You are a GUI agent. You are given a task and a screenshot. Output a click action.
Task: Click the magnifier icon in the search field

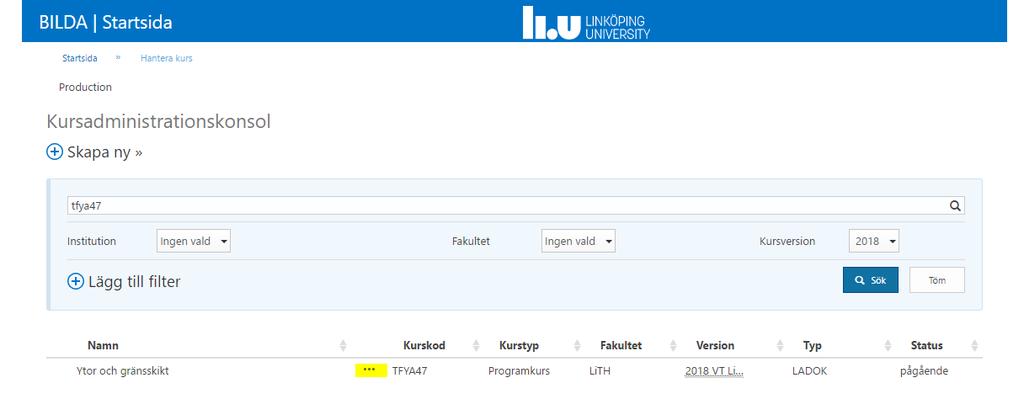955,206
